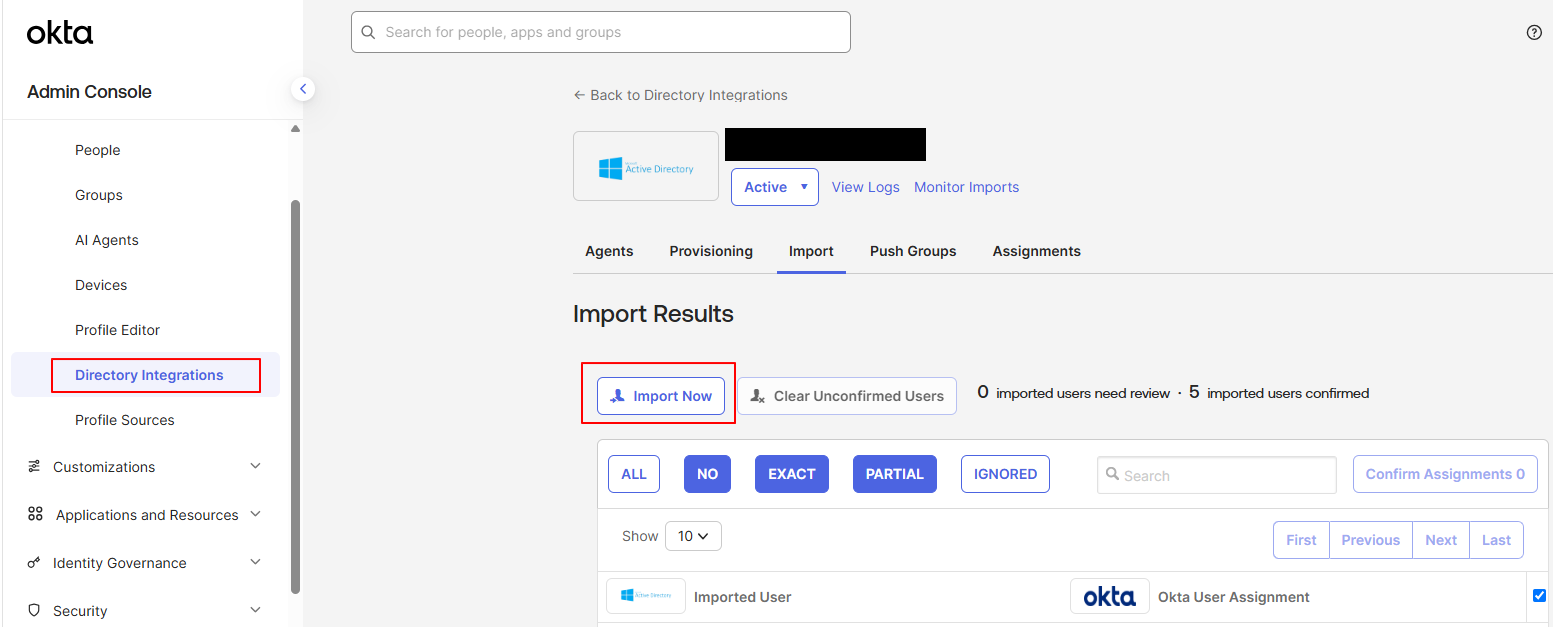This screenshot has height=627, width=1553.
Task: Switch to the Provisioning tab
Action: coord(711,251)
